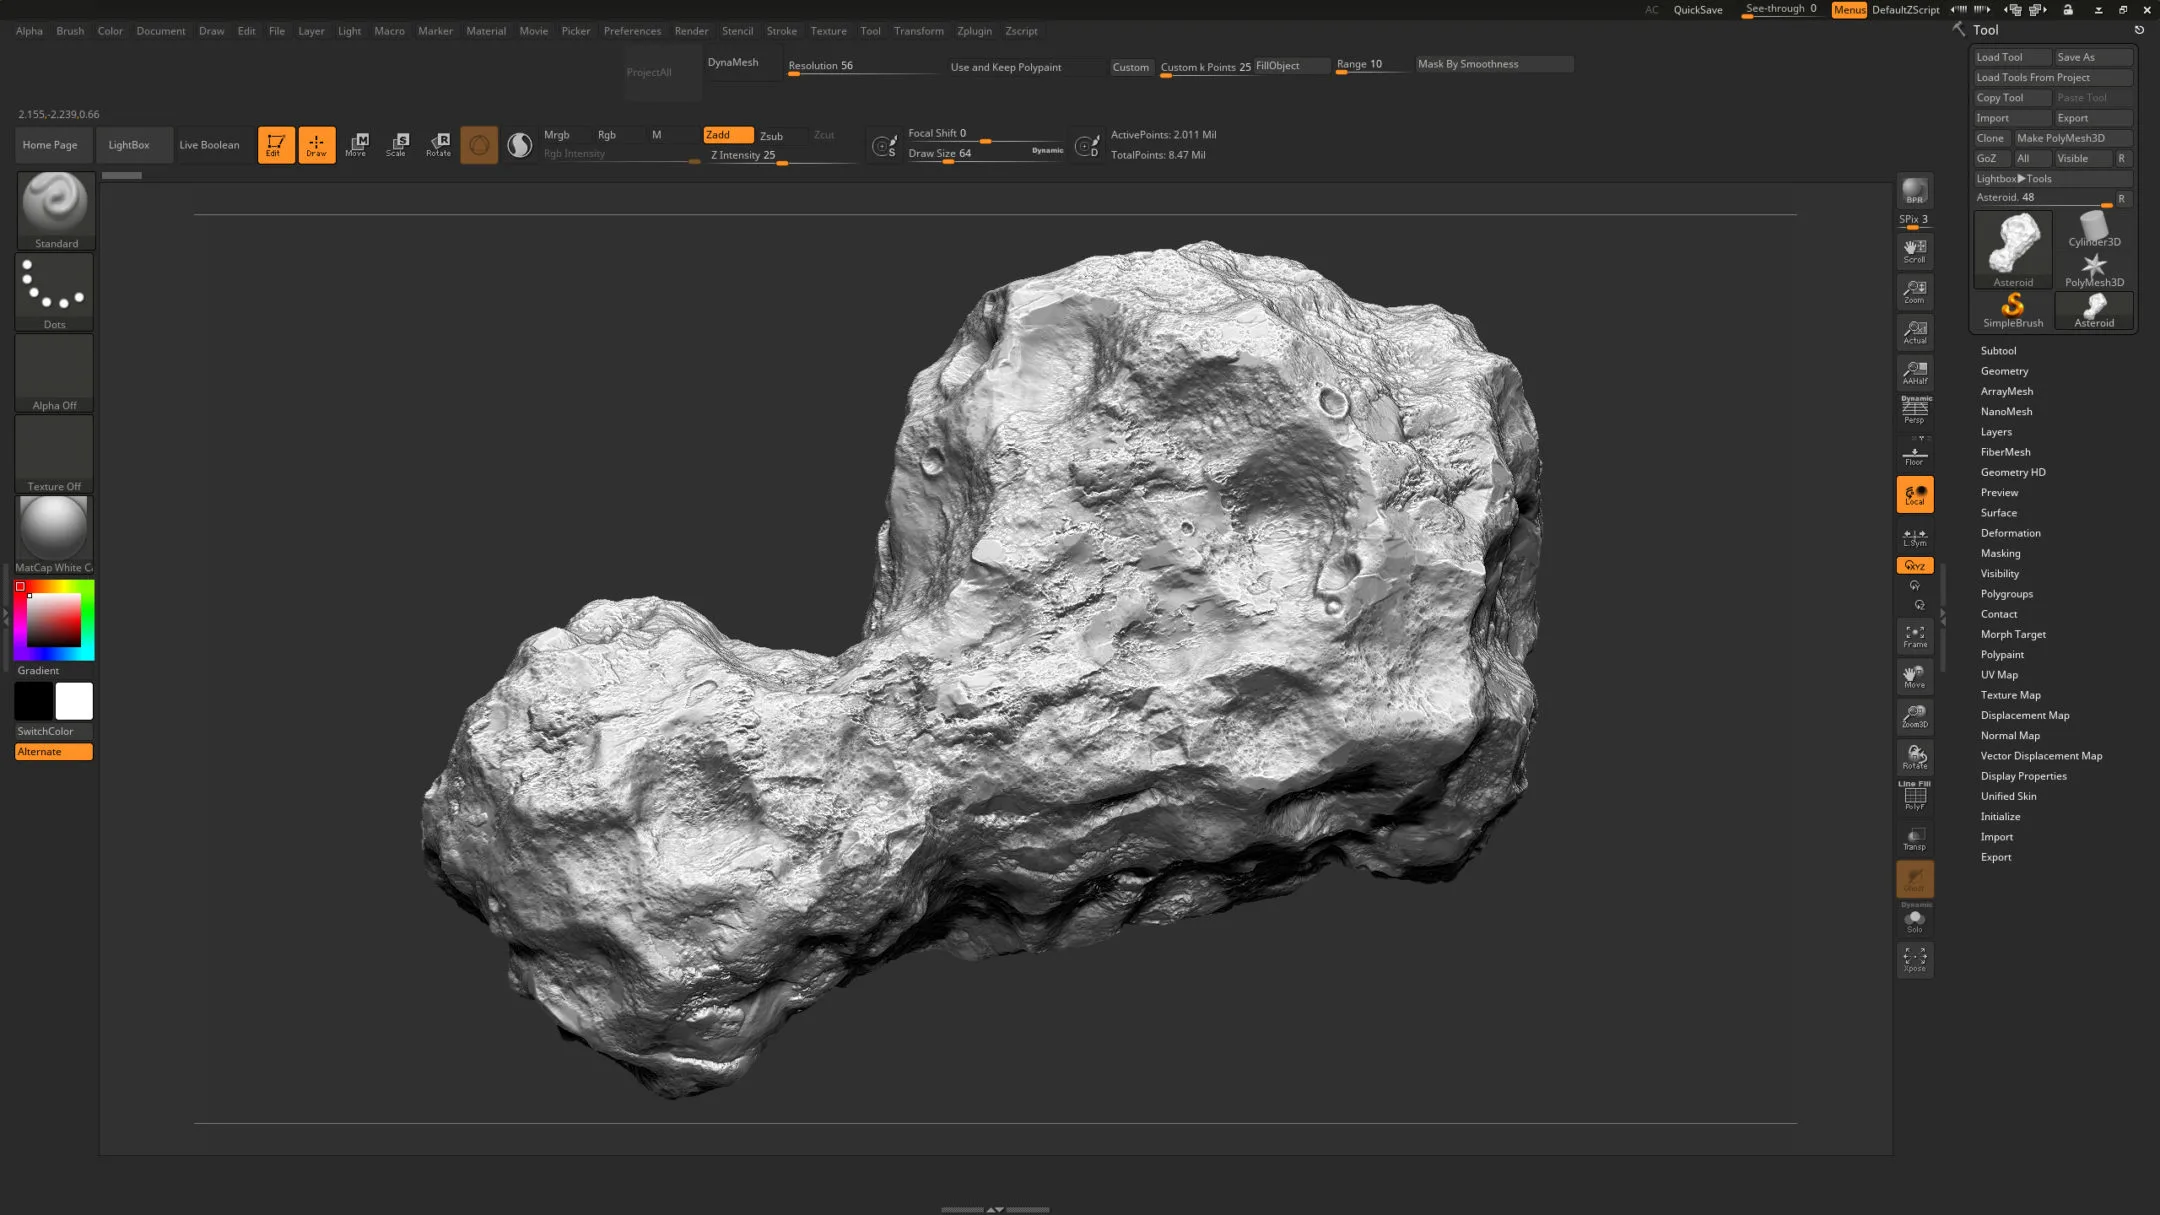Toggle the Alternate color button
This screenshot has width=2160, height=1215.
click(54, 751)
